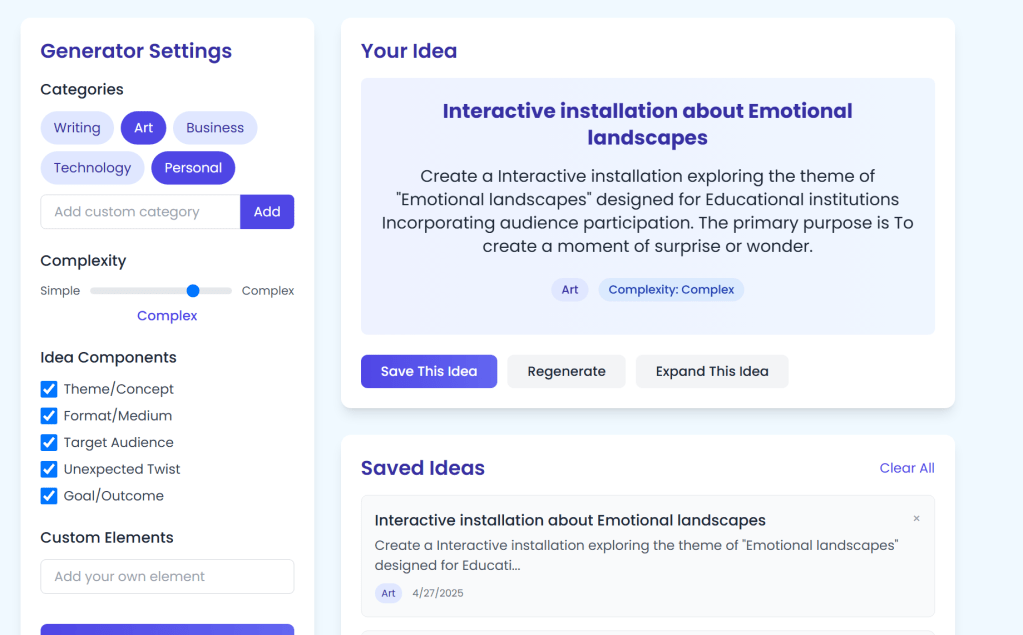Uncheck the Goal/Outcome checkbox
The height and width of the screenshot is (635, 1023).
pos(49,496)
